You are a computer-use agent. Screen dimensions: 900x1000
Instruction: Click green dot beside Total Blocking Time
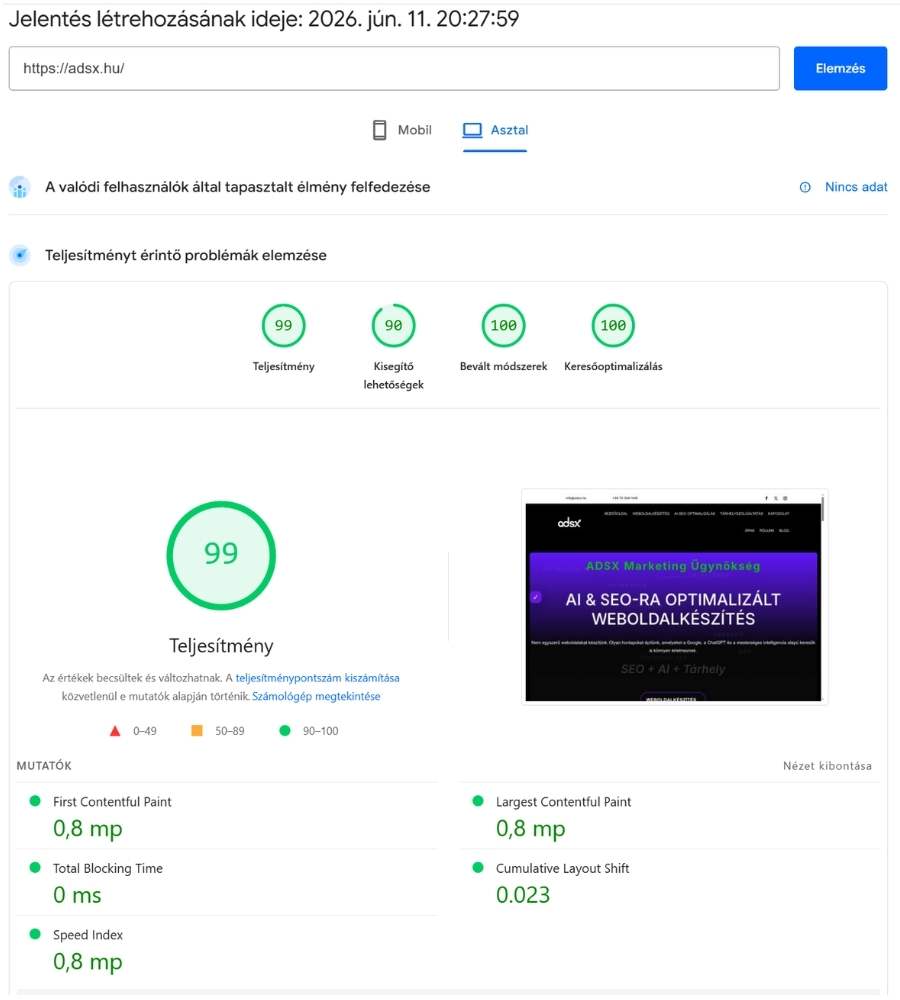(x=35, y=867)
